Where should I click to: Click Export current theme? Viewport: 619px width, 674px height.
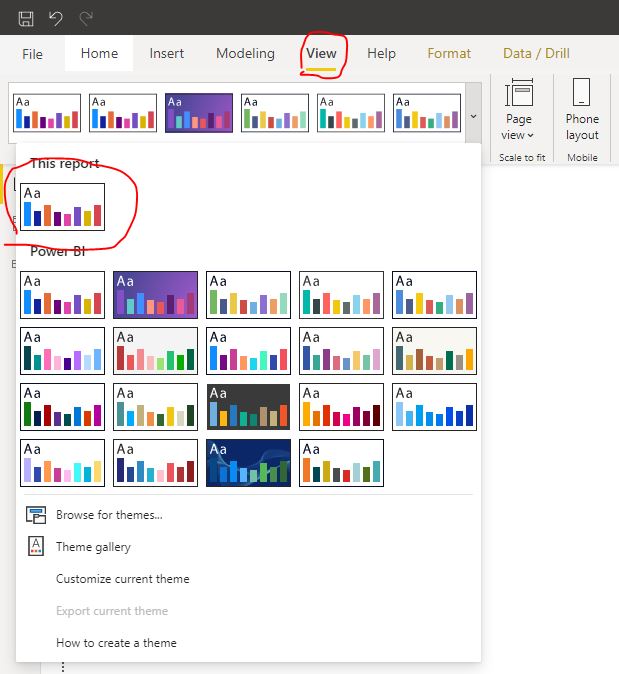(112, 611)
